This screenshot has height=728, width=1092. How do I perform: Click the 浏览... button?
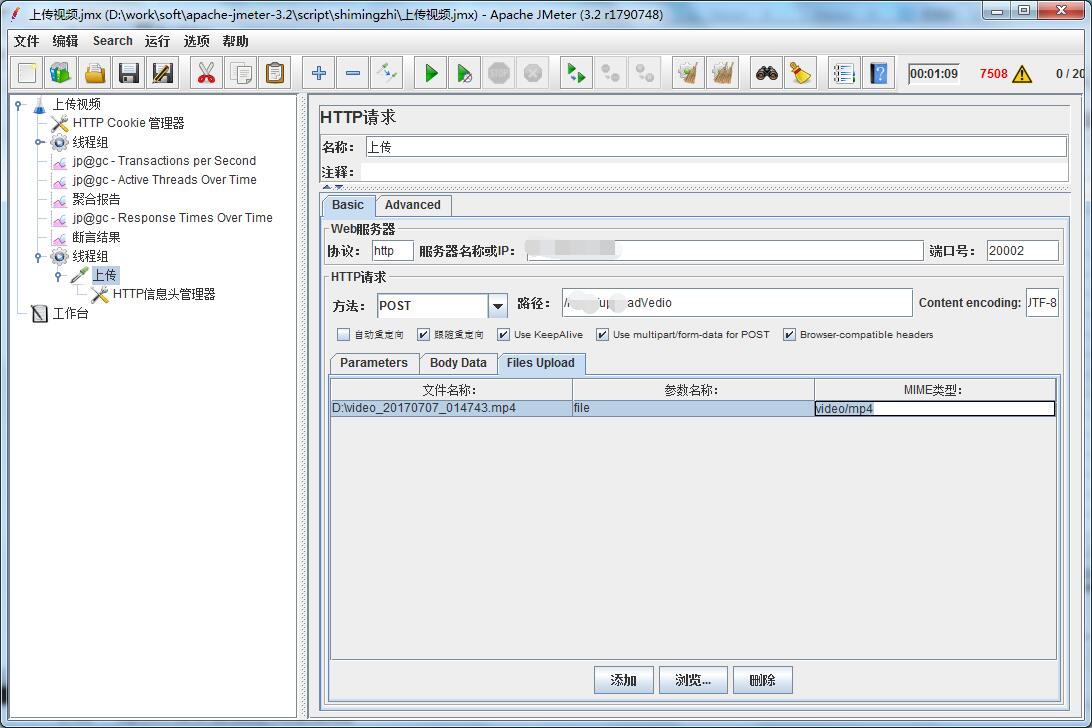693,680
